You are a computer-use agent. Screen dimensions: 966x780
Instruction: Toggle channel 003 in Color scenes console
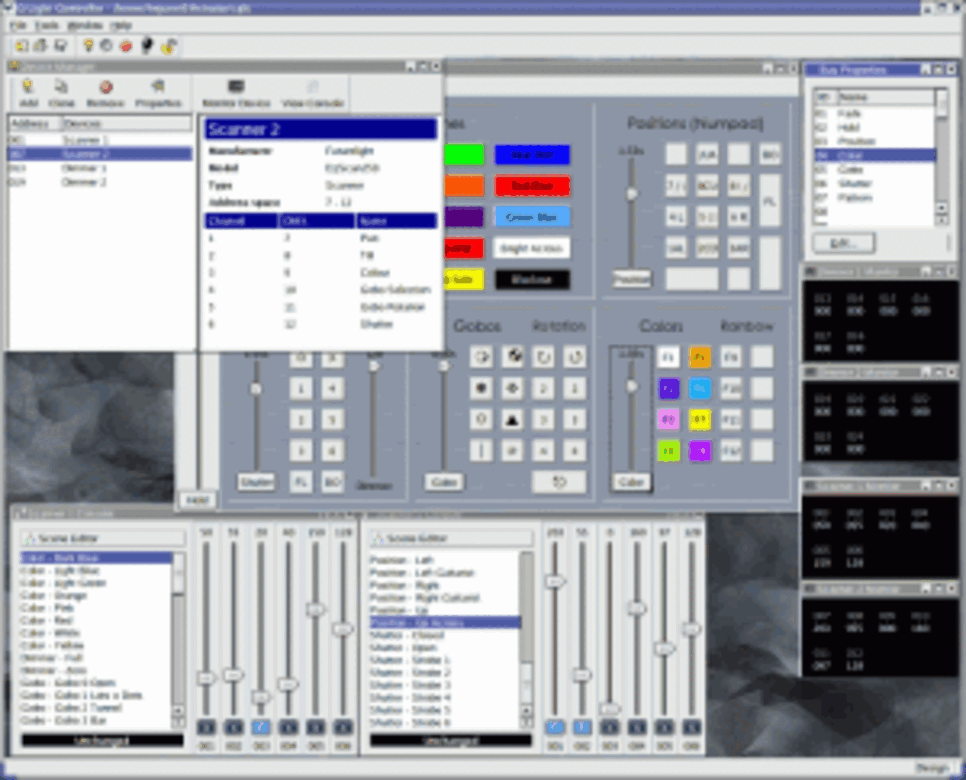coord(261,728)
